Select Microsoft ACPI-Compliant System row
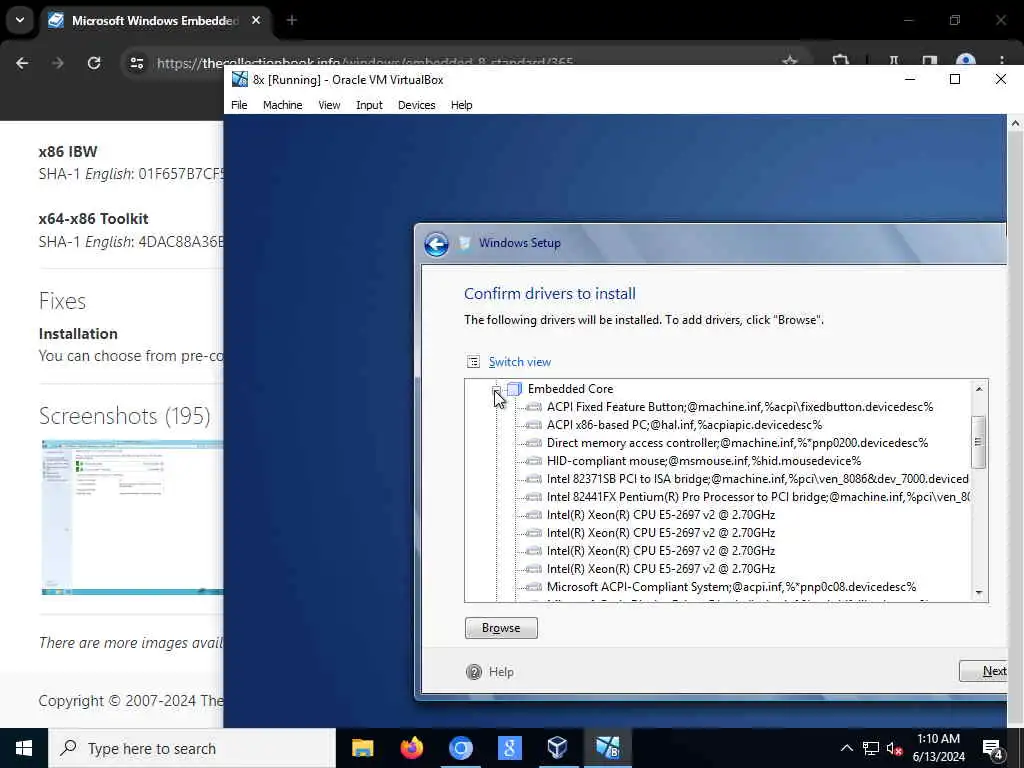The width and height of the screenshot is (1024, 768). click(731, 586)
